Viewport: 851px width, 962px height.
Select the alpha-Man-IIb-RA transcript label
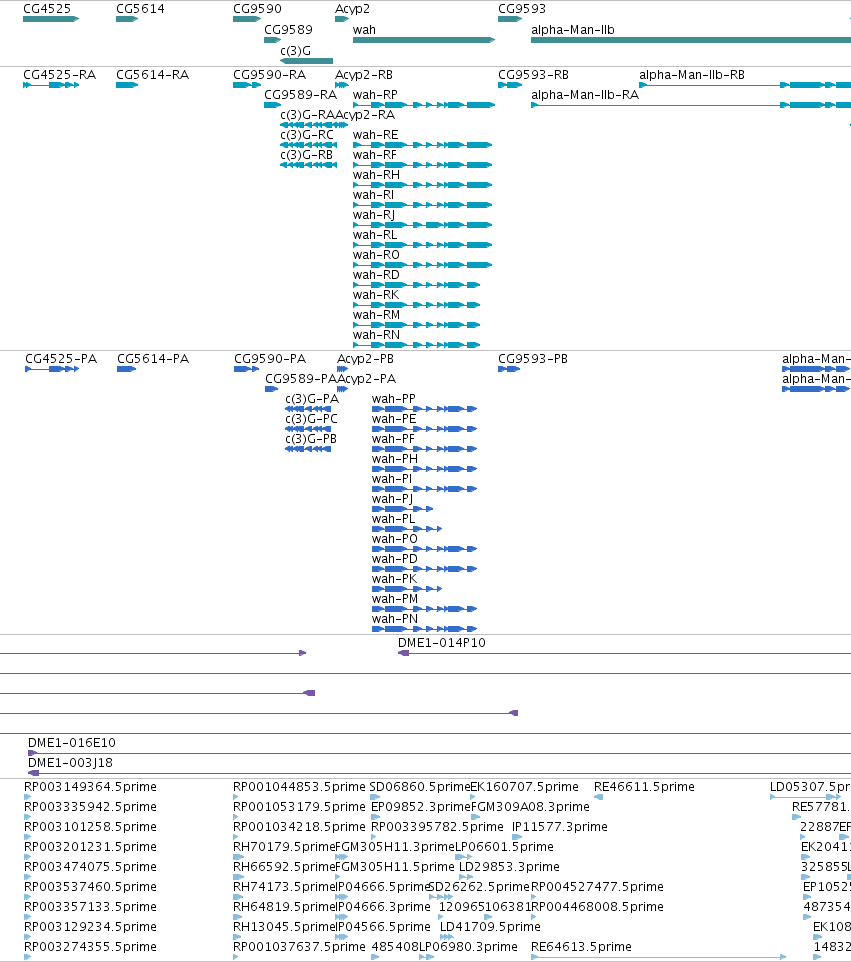pyautogui.click(x=585, y=95)
